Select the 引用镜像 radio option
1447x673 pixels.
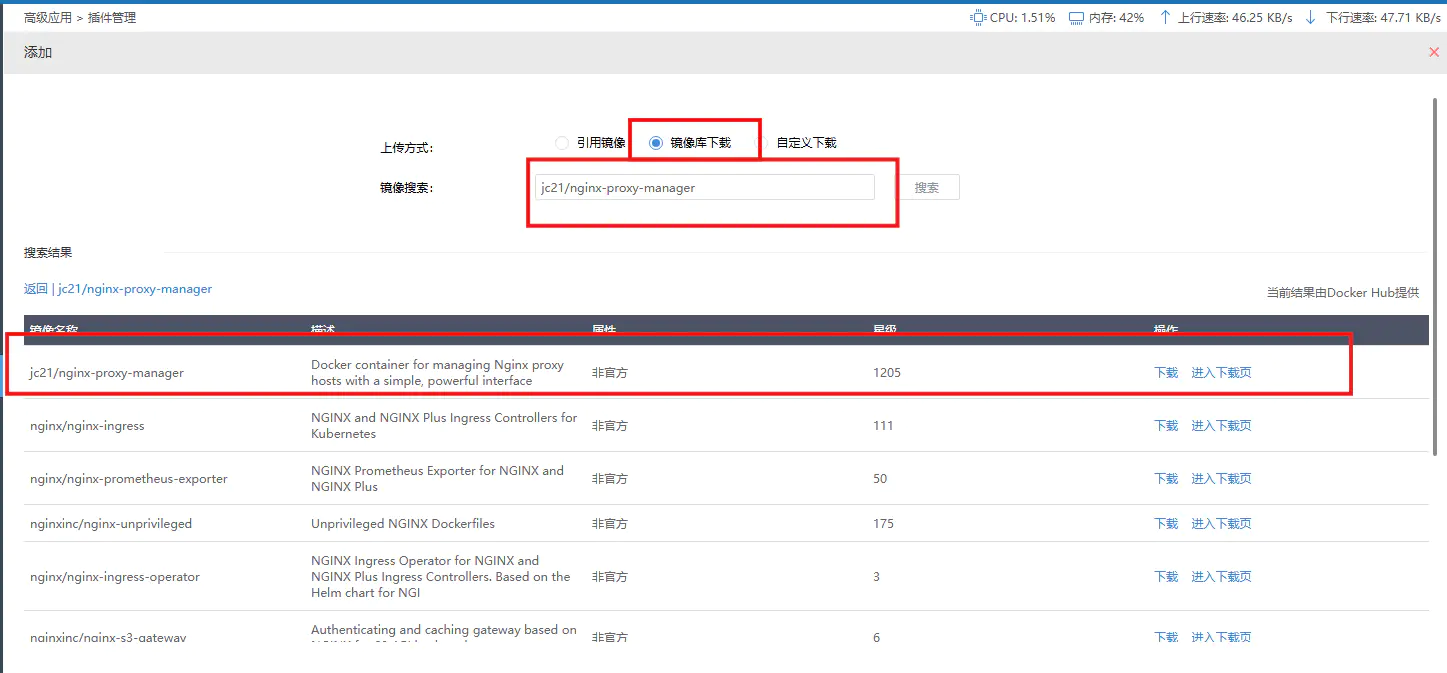tap(562, 143)
